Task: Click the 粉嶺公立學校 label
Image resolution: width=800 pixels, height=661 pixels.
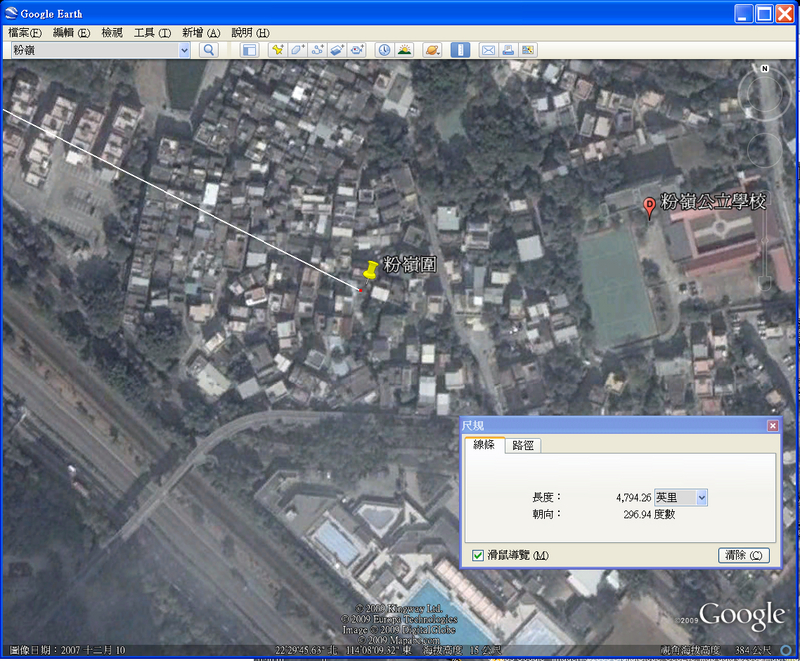Action: coord(713,201)
